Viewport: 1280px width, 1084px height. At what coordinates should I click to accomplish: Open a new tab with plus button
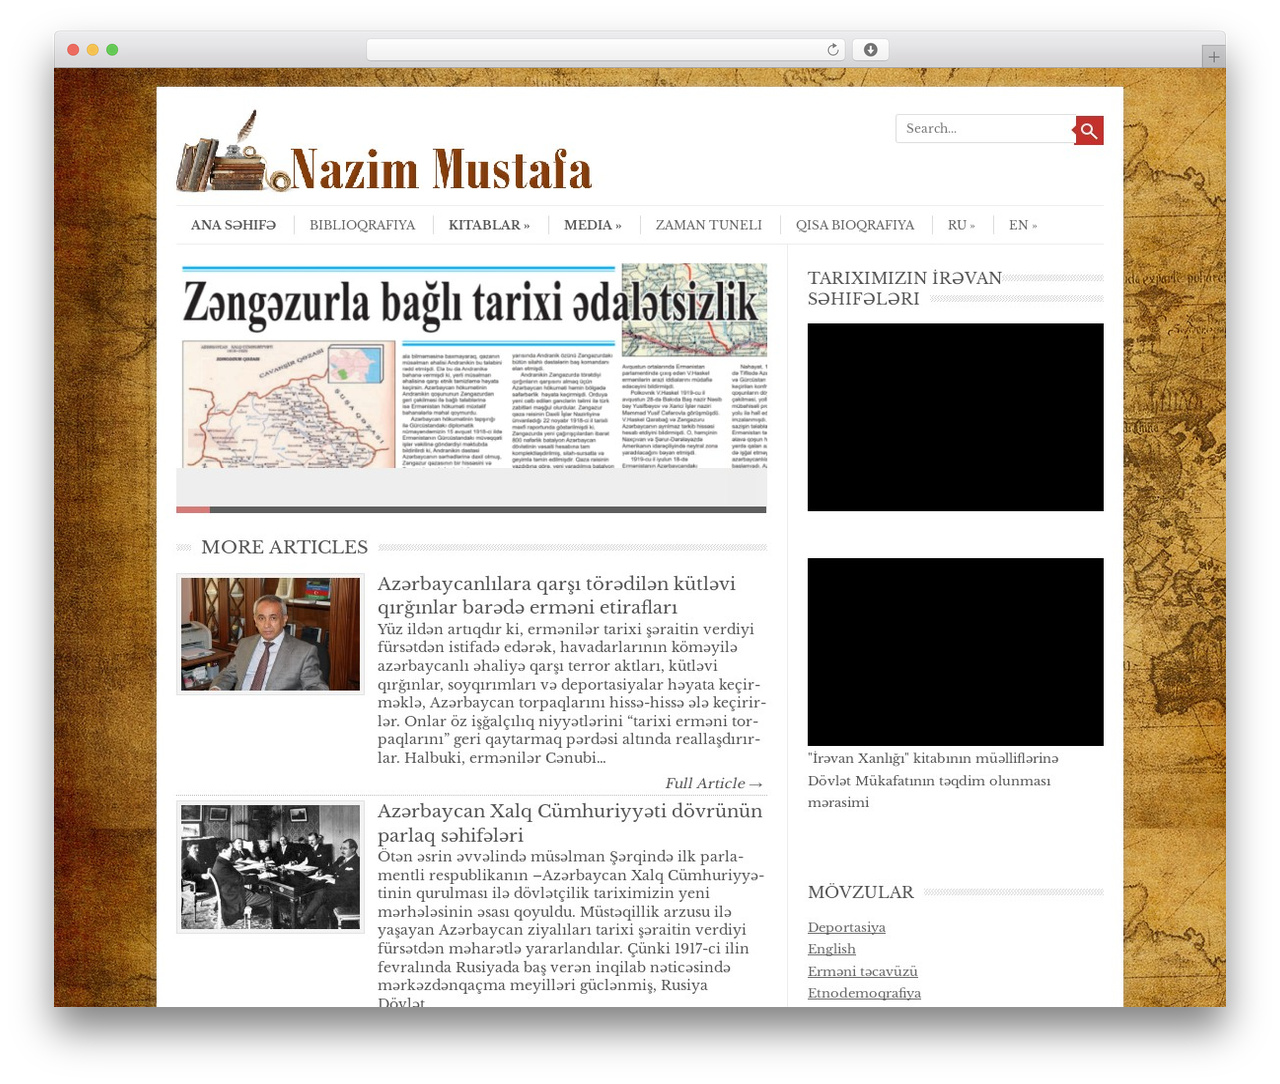tap(1213, 57)
